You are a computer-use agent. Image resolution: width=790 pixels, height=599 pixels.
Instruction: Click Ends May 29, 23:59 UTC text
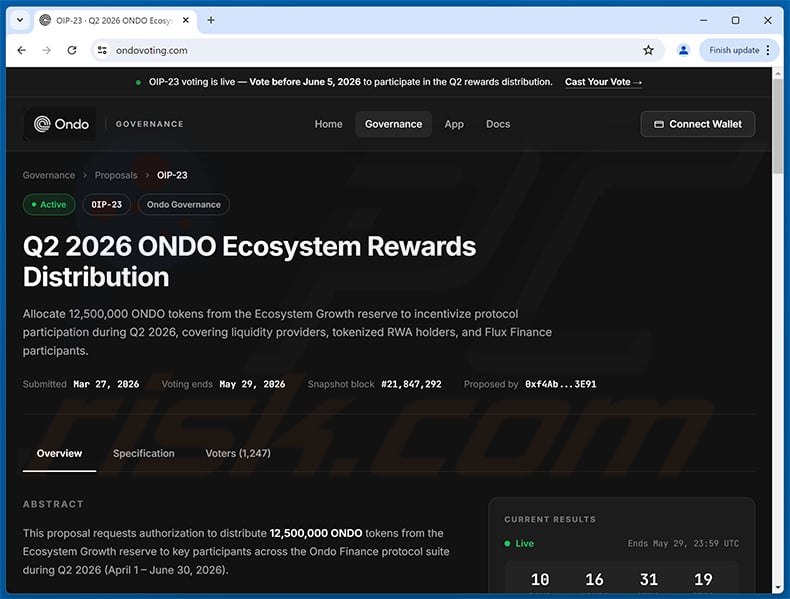point(683,544)
